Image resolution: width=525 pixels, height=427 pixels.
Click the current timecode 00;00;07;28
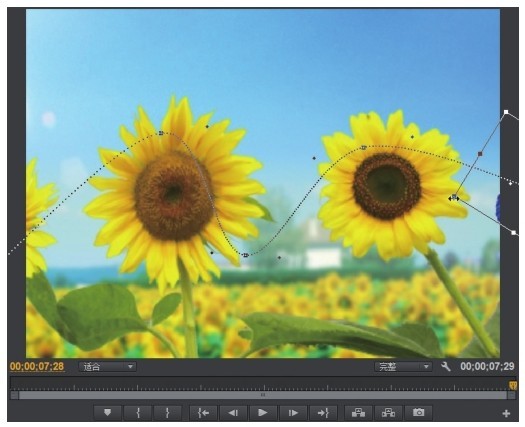pos(37,366)
